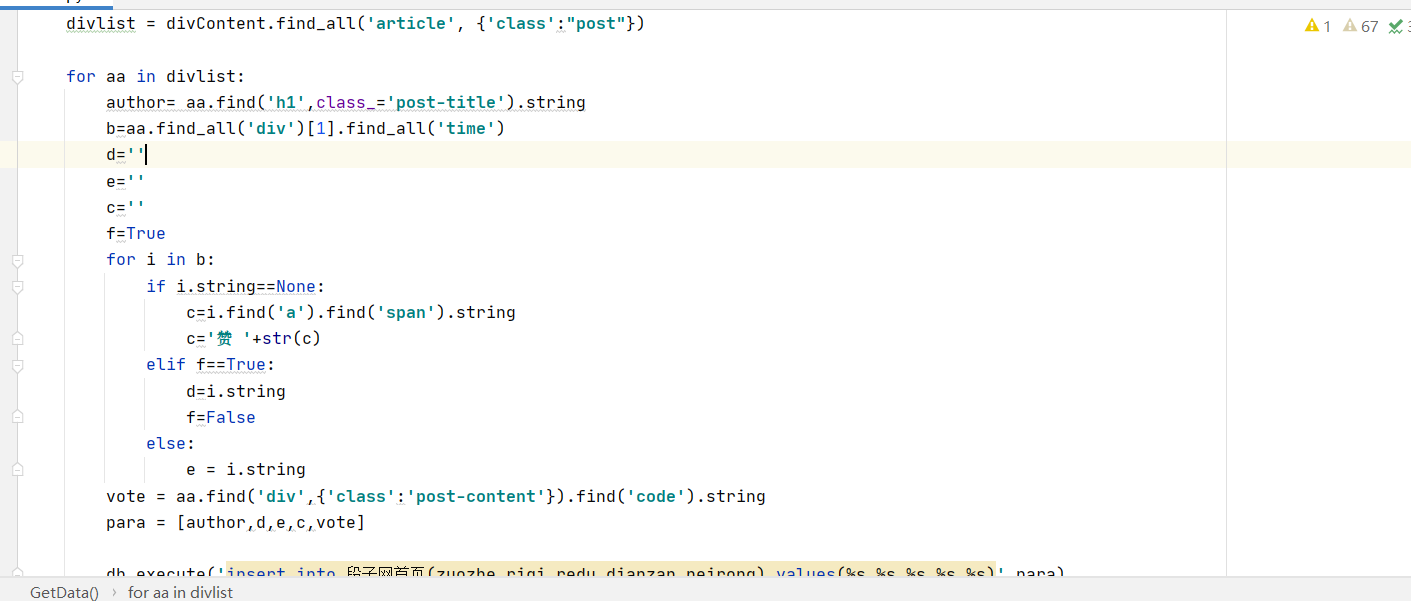
Task: Collapse the 'elif f==True' block
Action: coord(17,365)
